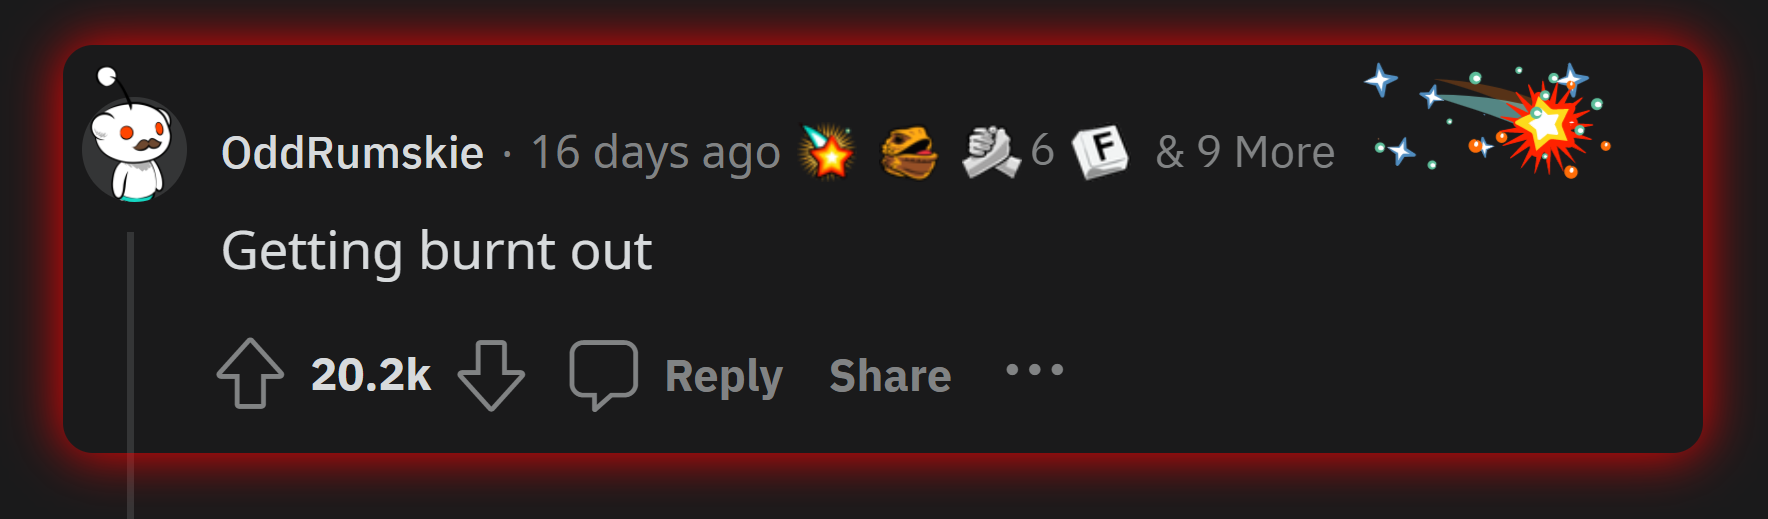Screen dimensions: 1768x519
Task: Click the Share button
Action: click(x=890, y=376)
